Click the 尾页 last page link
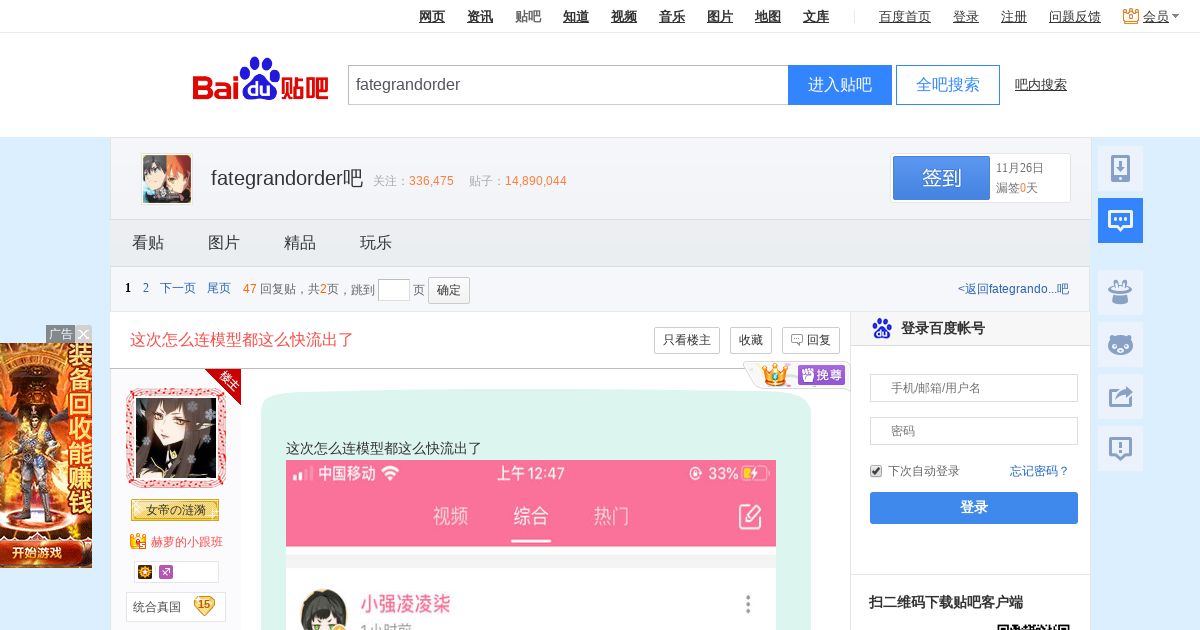 pos(219,288)
